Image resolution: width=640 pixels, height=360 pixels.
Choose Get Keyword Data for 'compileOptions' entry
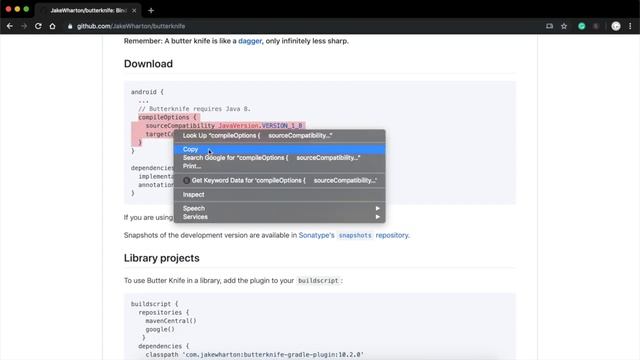click(280, 180)
